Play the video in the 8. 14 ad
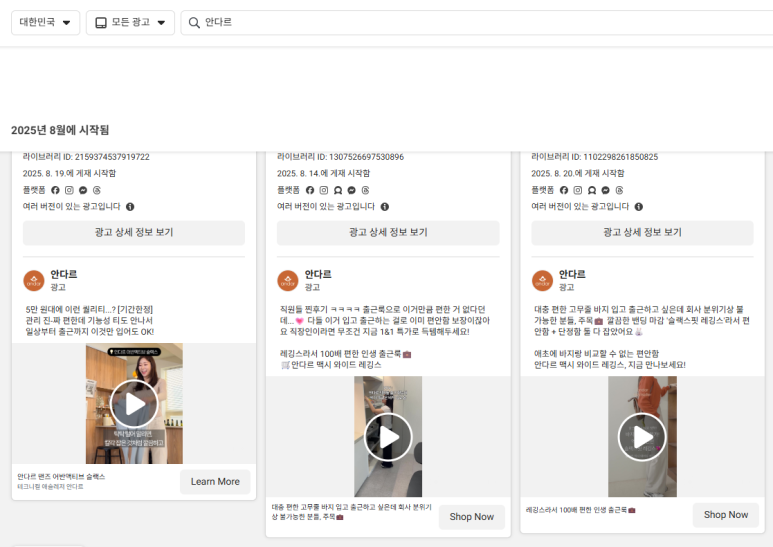Screen dimensions: 773x547 coord(388,437)
